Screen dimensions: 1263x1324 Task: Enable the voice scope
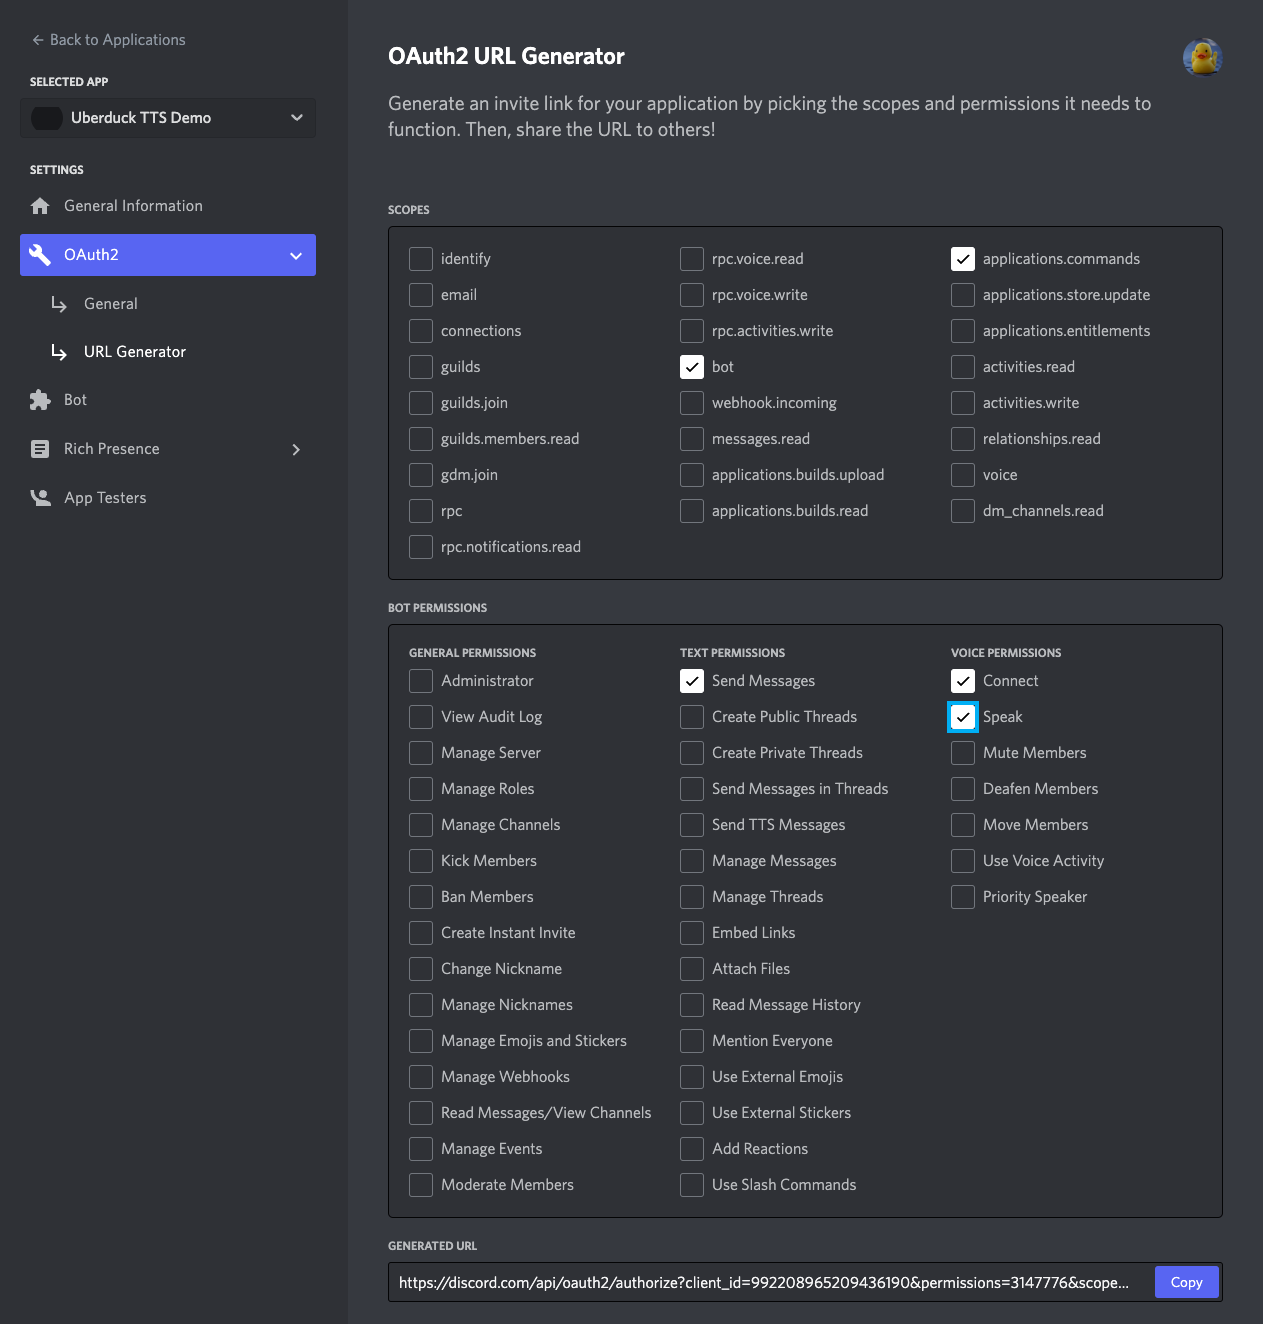963,475
